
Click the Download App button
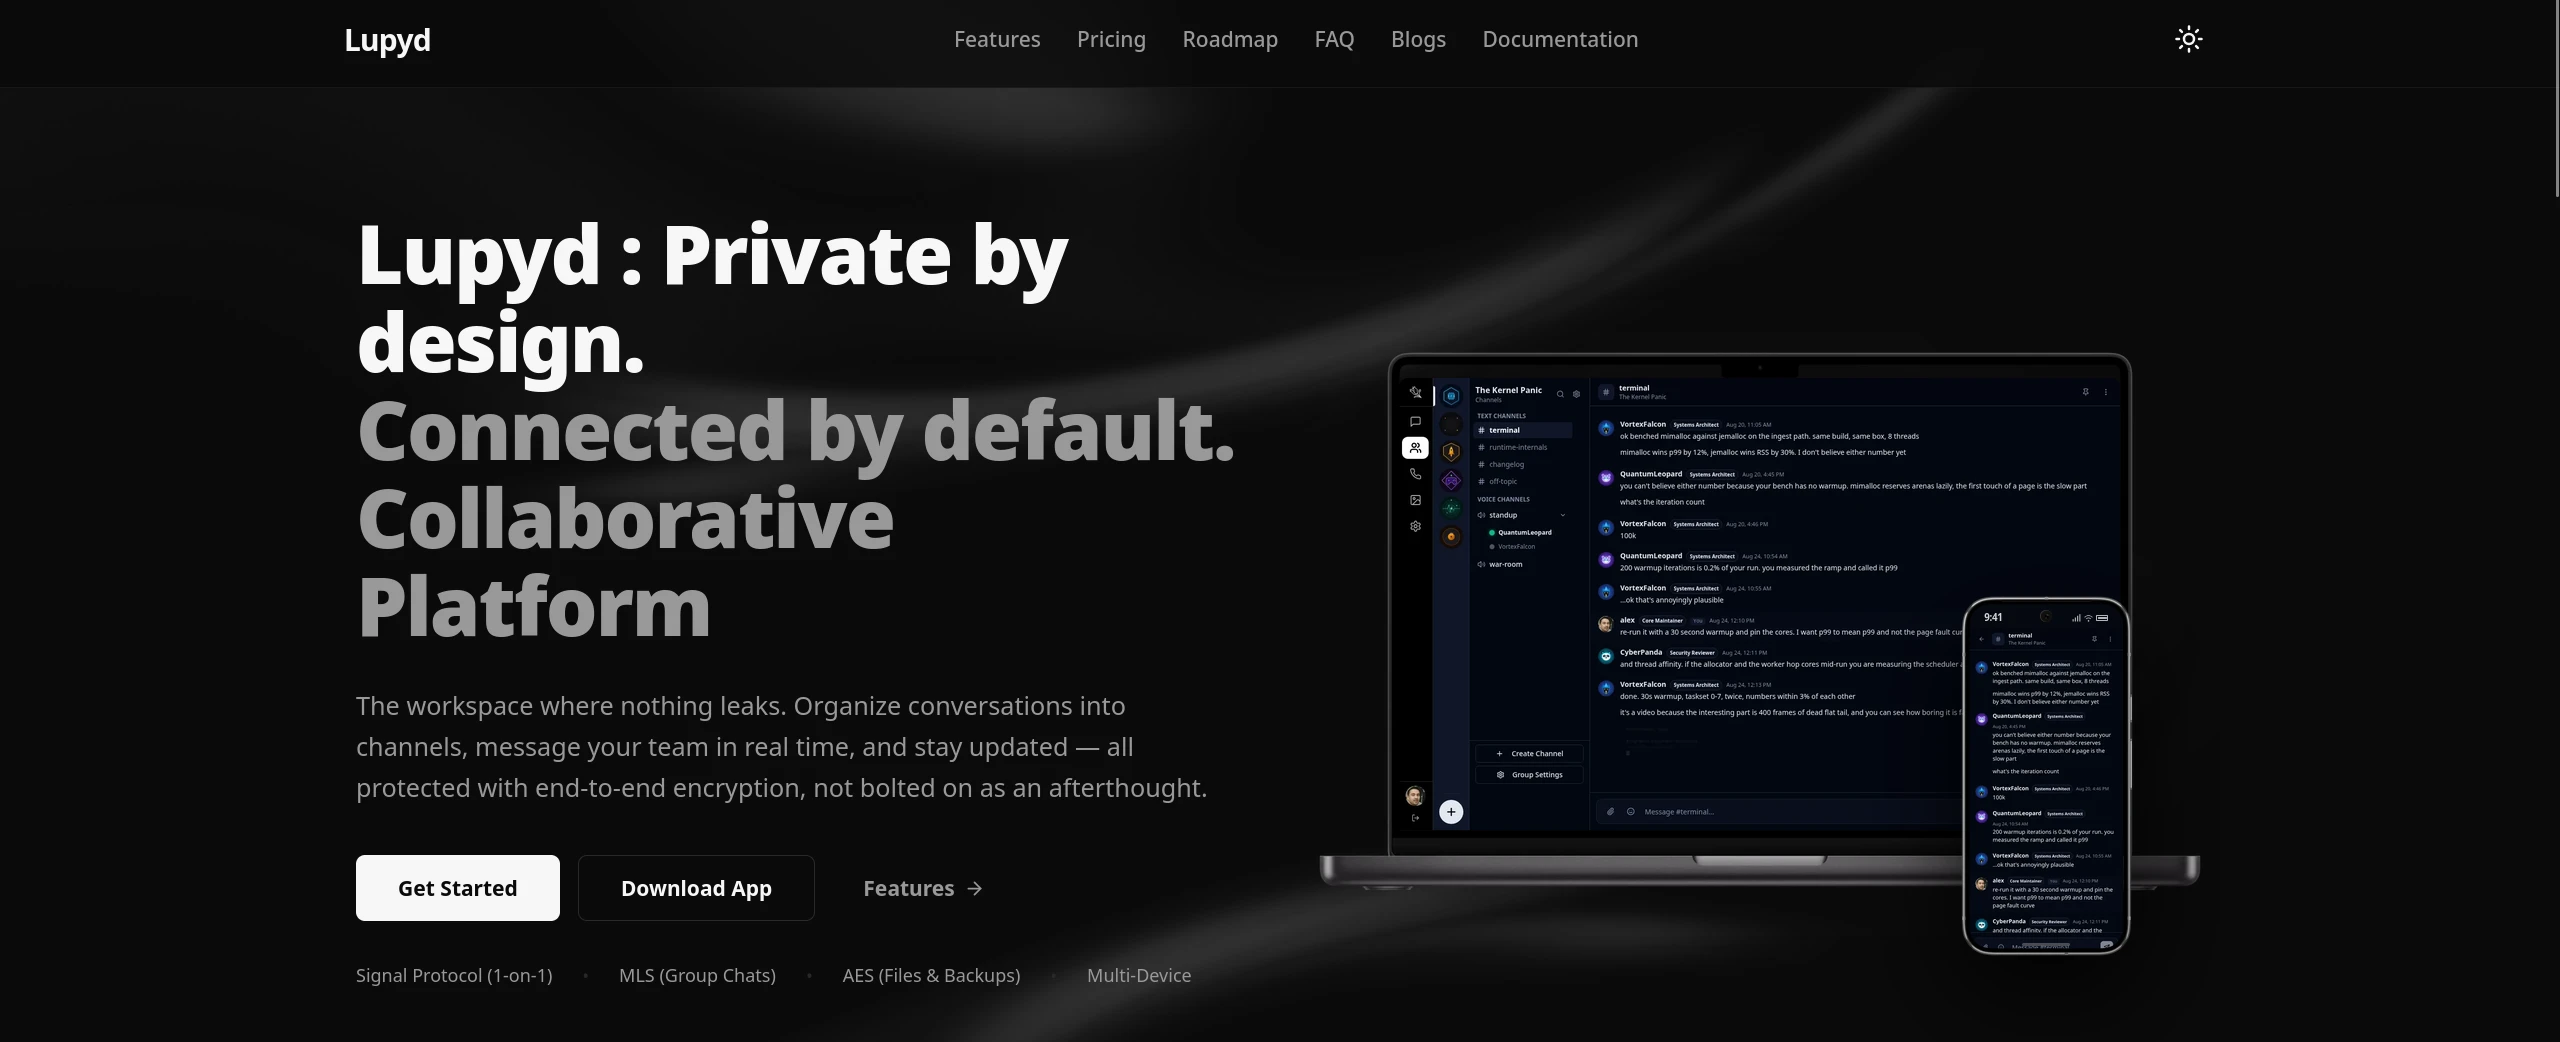point(696,888)
